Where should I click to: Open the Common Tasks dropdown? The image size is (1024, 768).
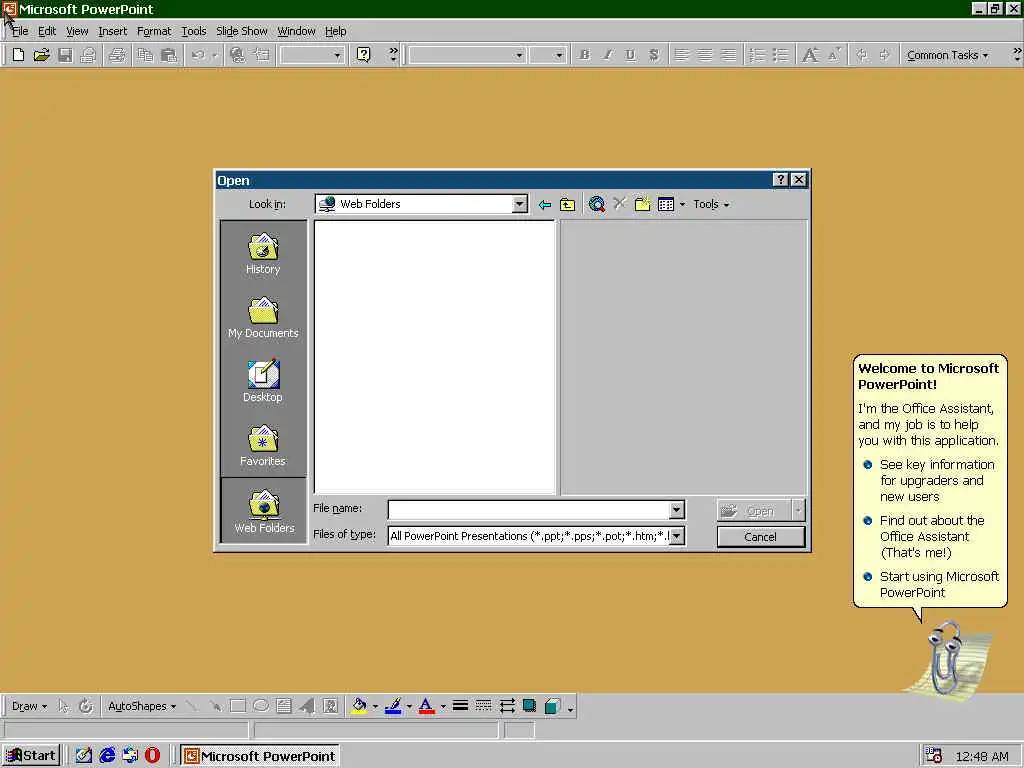[947, 56]
